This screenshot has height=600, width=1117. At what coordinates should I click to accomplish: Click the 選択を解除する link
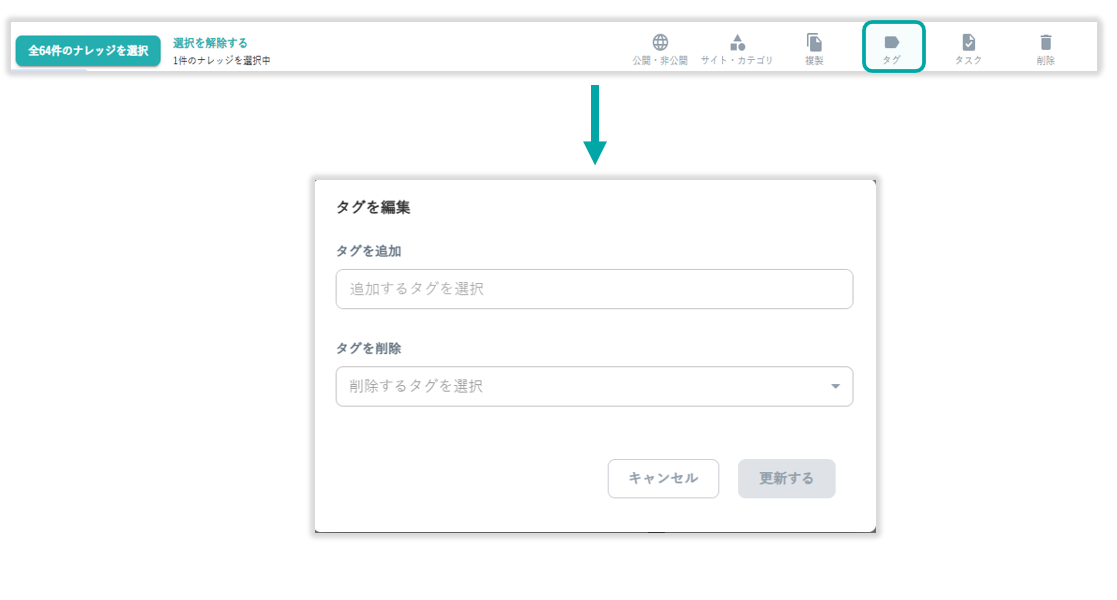(210, 43)
